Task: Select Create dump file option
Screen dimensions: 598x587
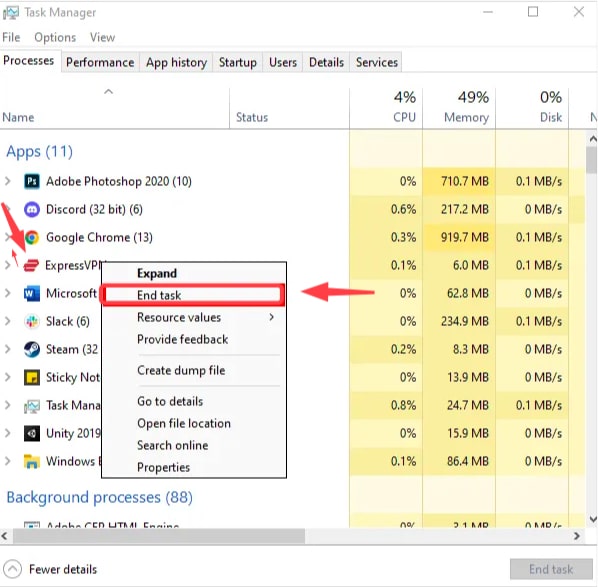Action: point(194,370)
